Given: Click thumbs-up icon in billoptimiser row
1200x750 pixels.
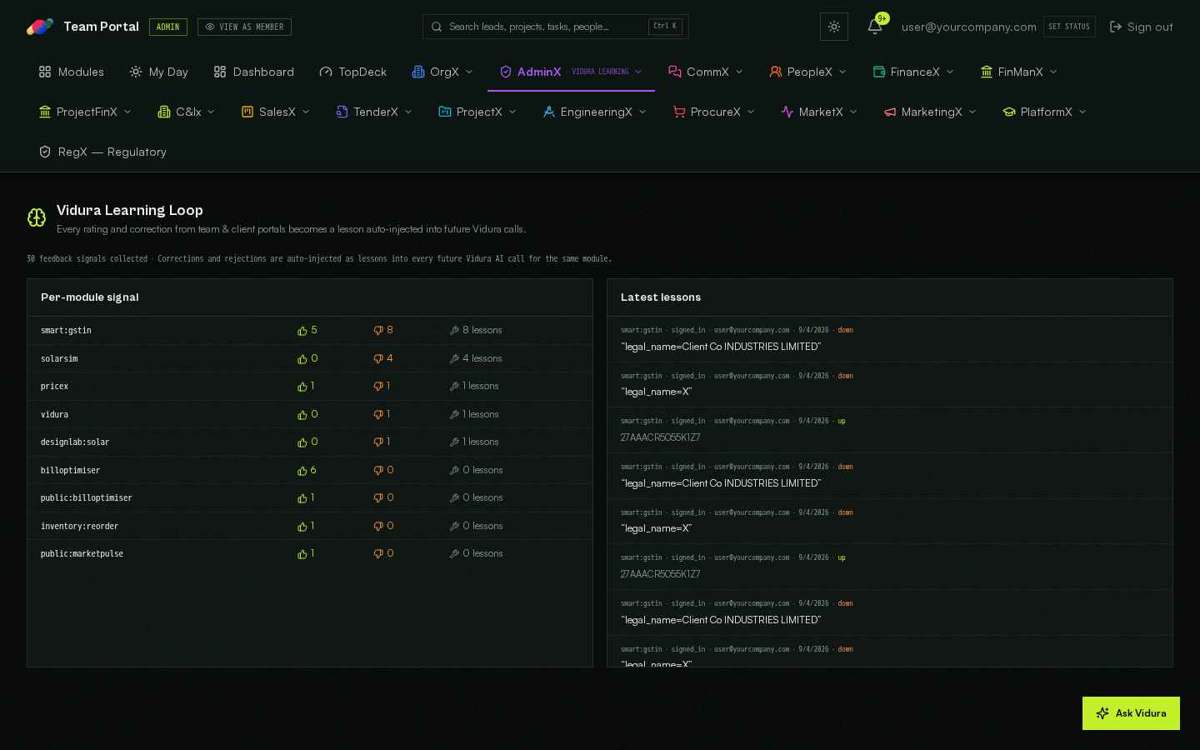Looking at the screenshot, I should click(302, 470).
